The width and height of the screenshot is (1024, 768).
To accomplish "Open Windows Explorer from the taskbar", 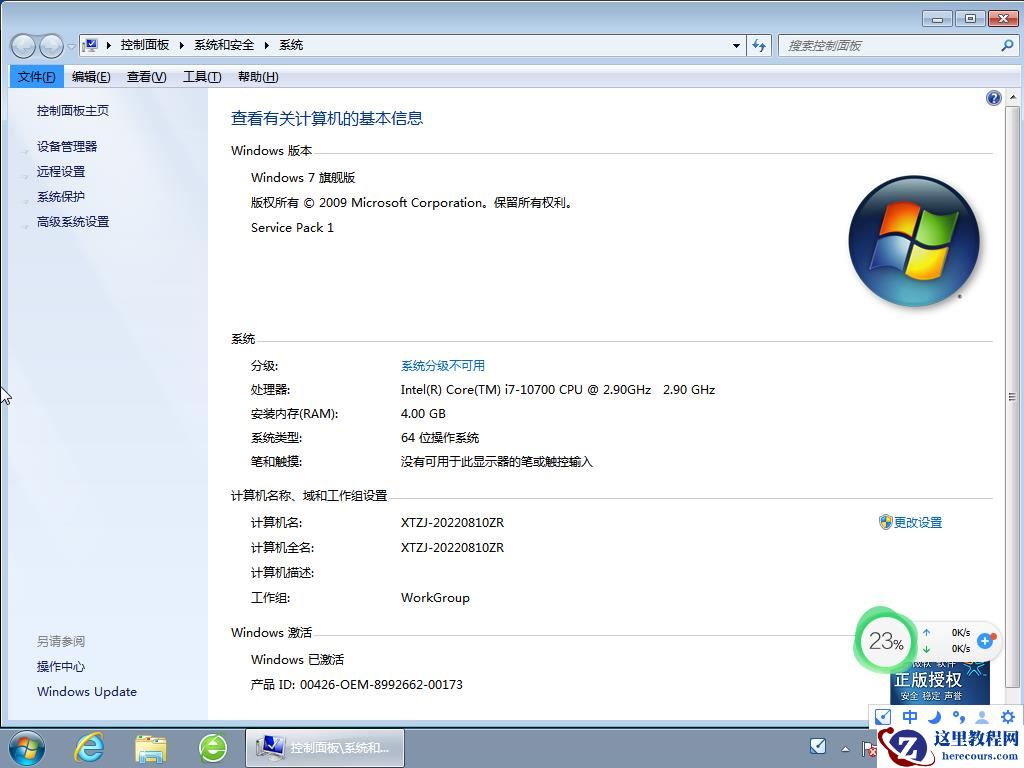I will [150, 747].
